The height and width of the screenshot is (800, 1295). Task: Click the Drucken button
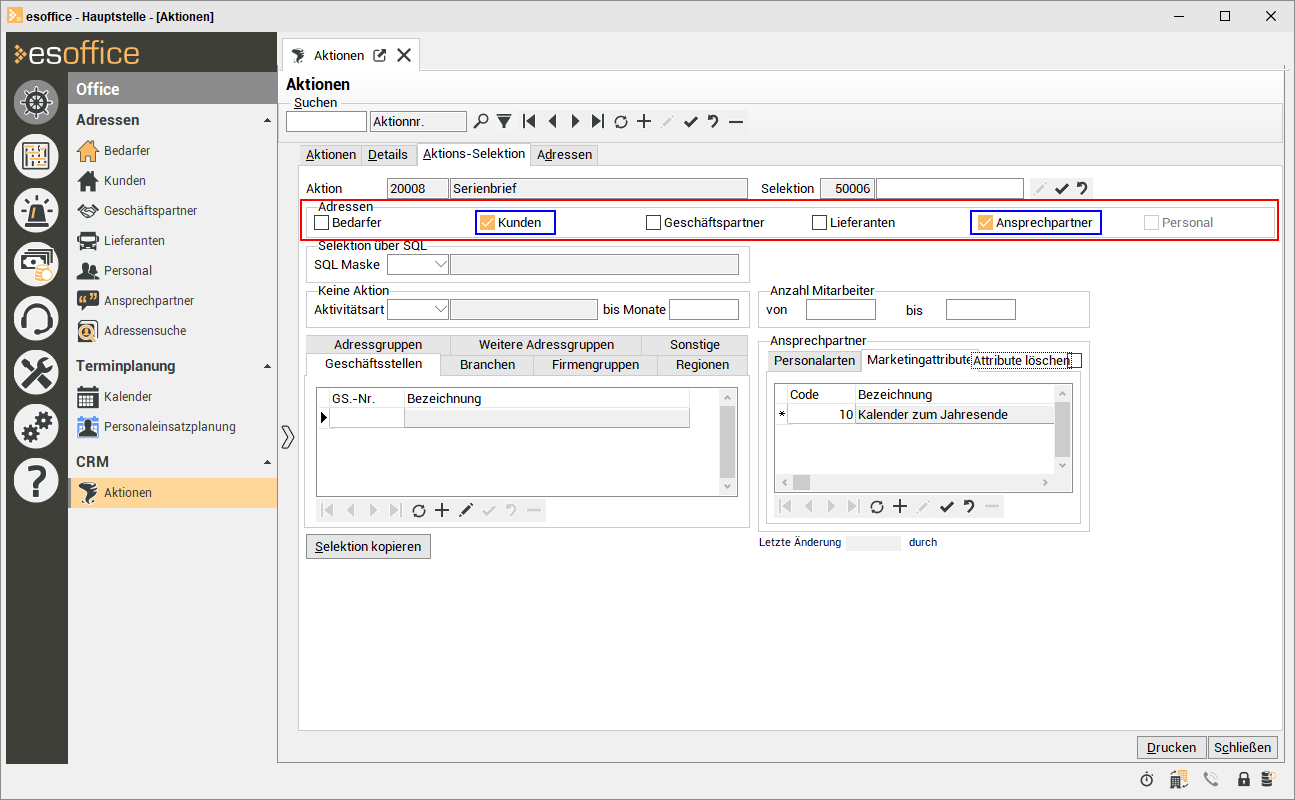(x=1171, y=747)
